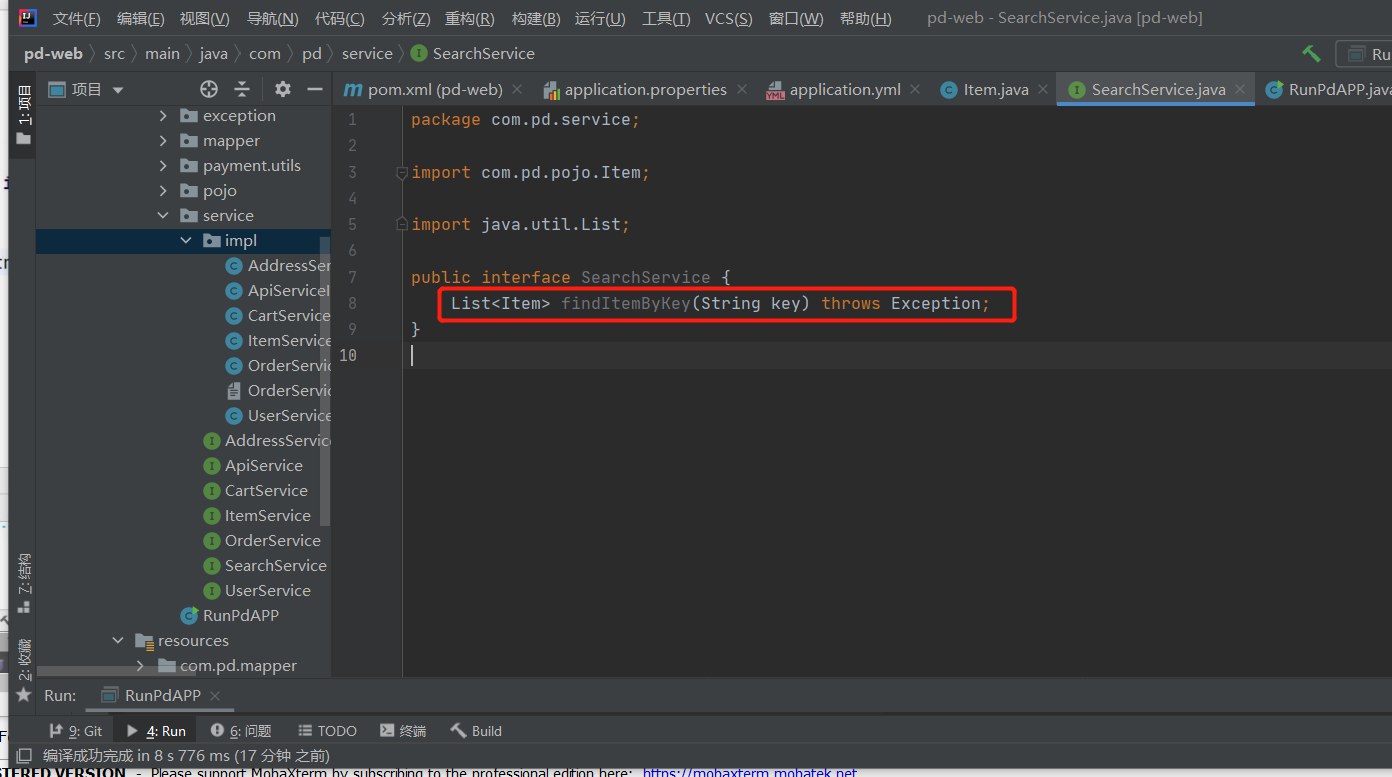
Task: Open the 1: 项目 side tool window
Action: [24, 115]
